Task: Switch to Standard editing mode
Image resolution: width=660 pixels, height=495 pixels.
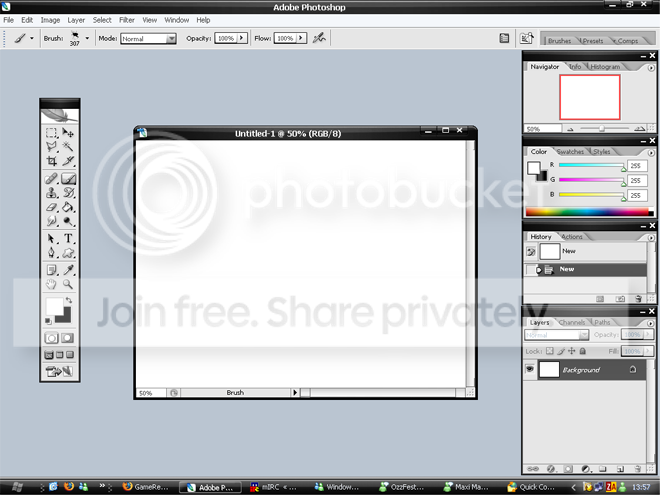Action: click(51, 338)
